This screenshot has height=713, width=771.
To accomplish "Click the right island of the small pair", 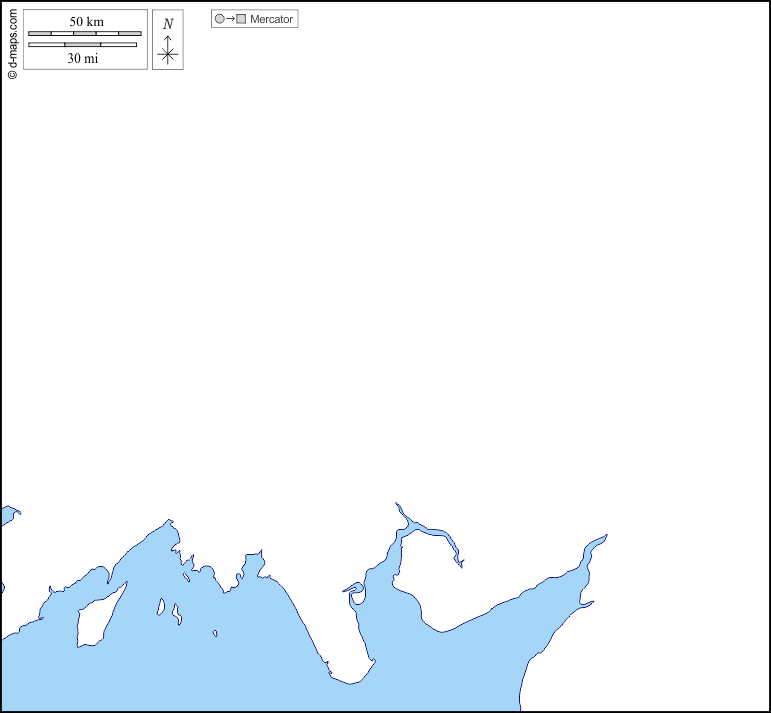I will click(x=177, y=613).
